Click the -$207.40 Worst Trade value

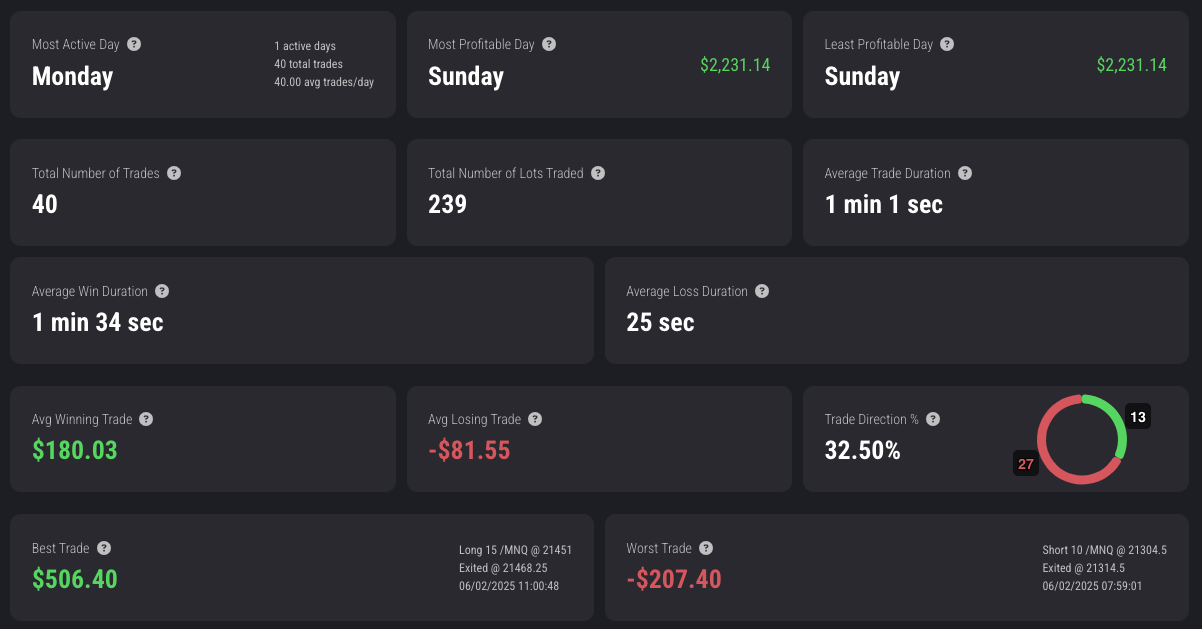click(674, 579)
